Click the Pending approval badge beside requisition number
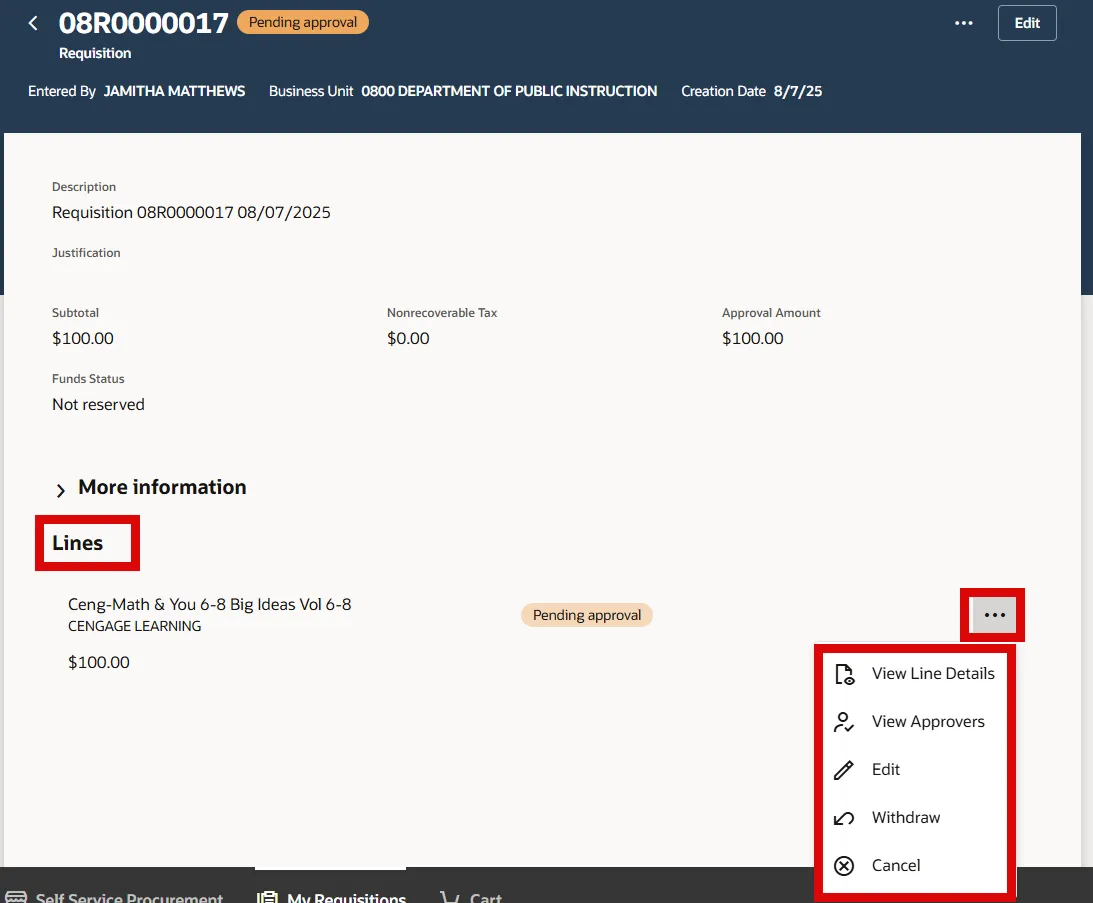The image size is (1093, 903). [302, 22]
